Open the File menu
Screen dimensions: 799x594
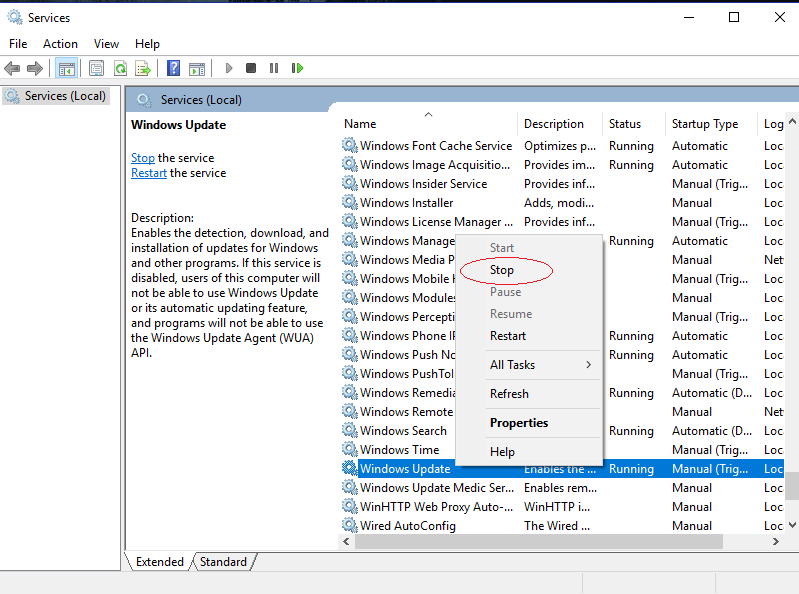(x=18, y=44)
